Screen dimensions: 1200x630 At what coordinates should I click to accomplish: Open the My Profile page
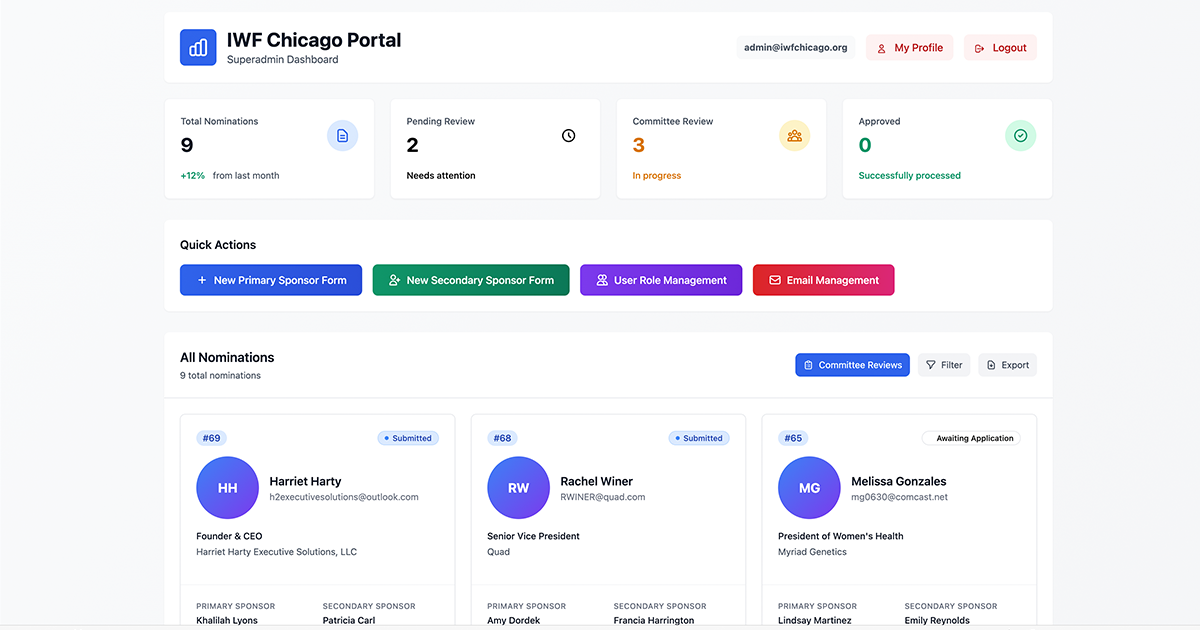(909, 48)
